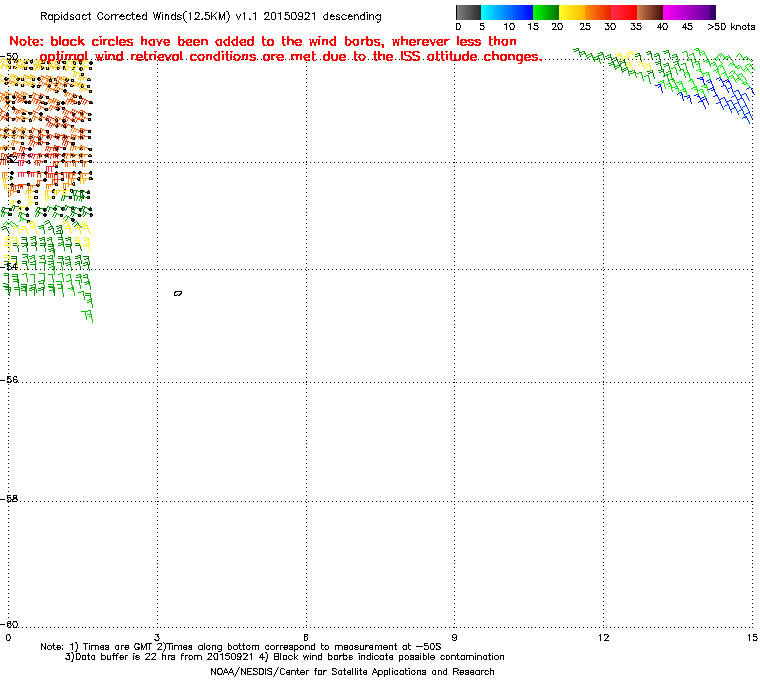Click the '0' longitude label on bottom axis
Screen dimensions: 760x688
click(x=8, y=637)
